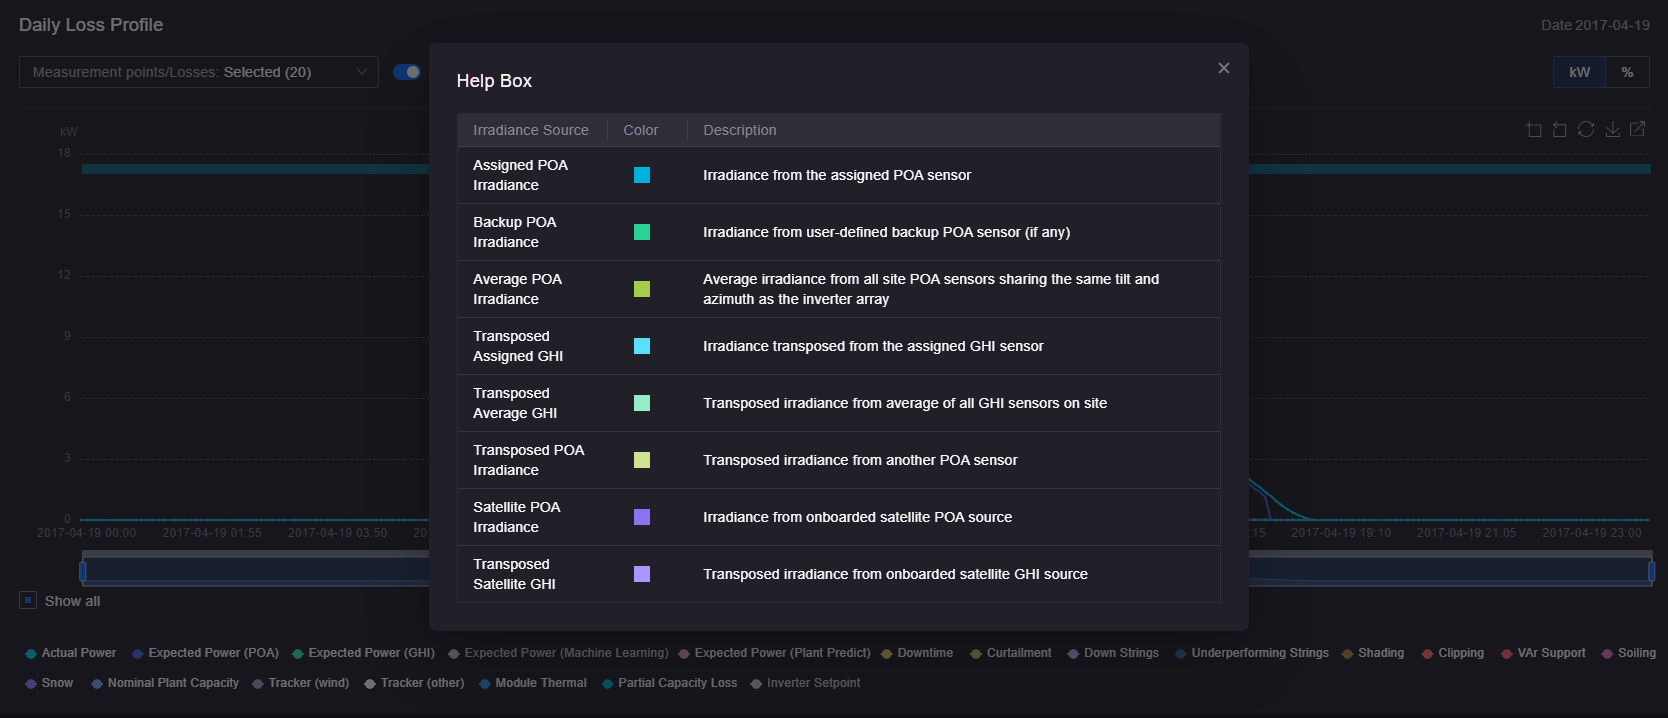Toggle the Tracker (wind) legend entry
The height and width of the screenshot is (718, 1668).
[301, 683]
